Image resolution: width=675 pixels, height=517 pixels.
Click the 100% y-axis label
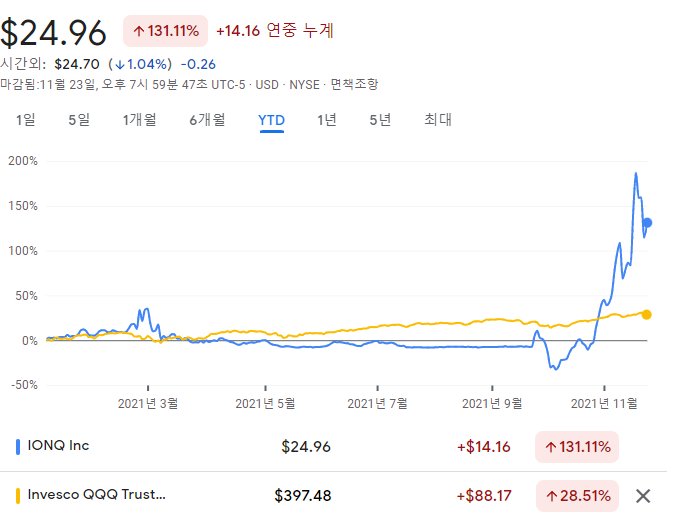[x=23, y=251]
